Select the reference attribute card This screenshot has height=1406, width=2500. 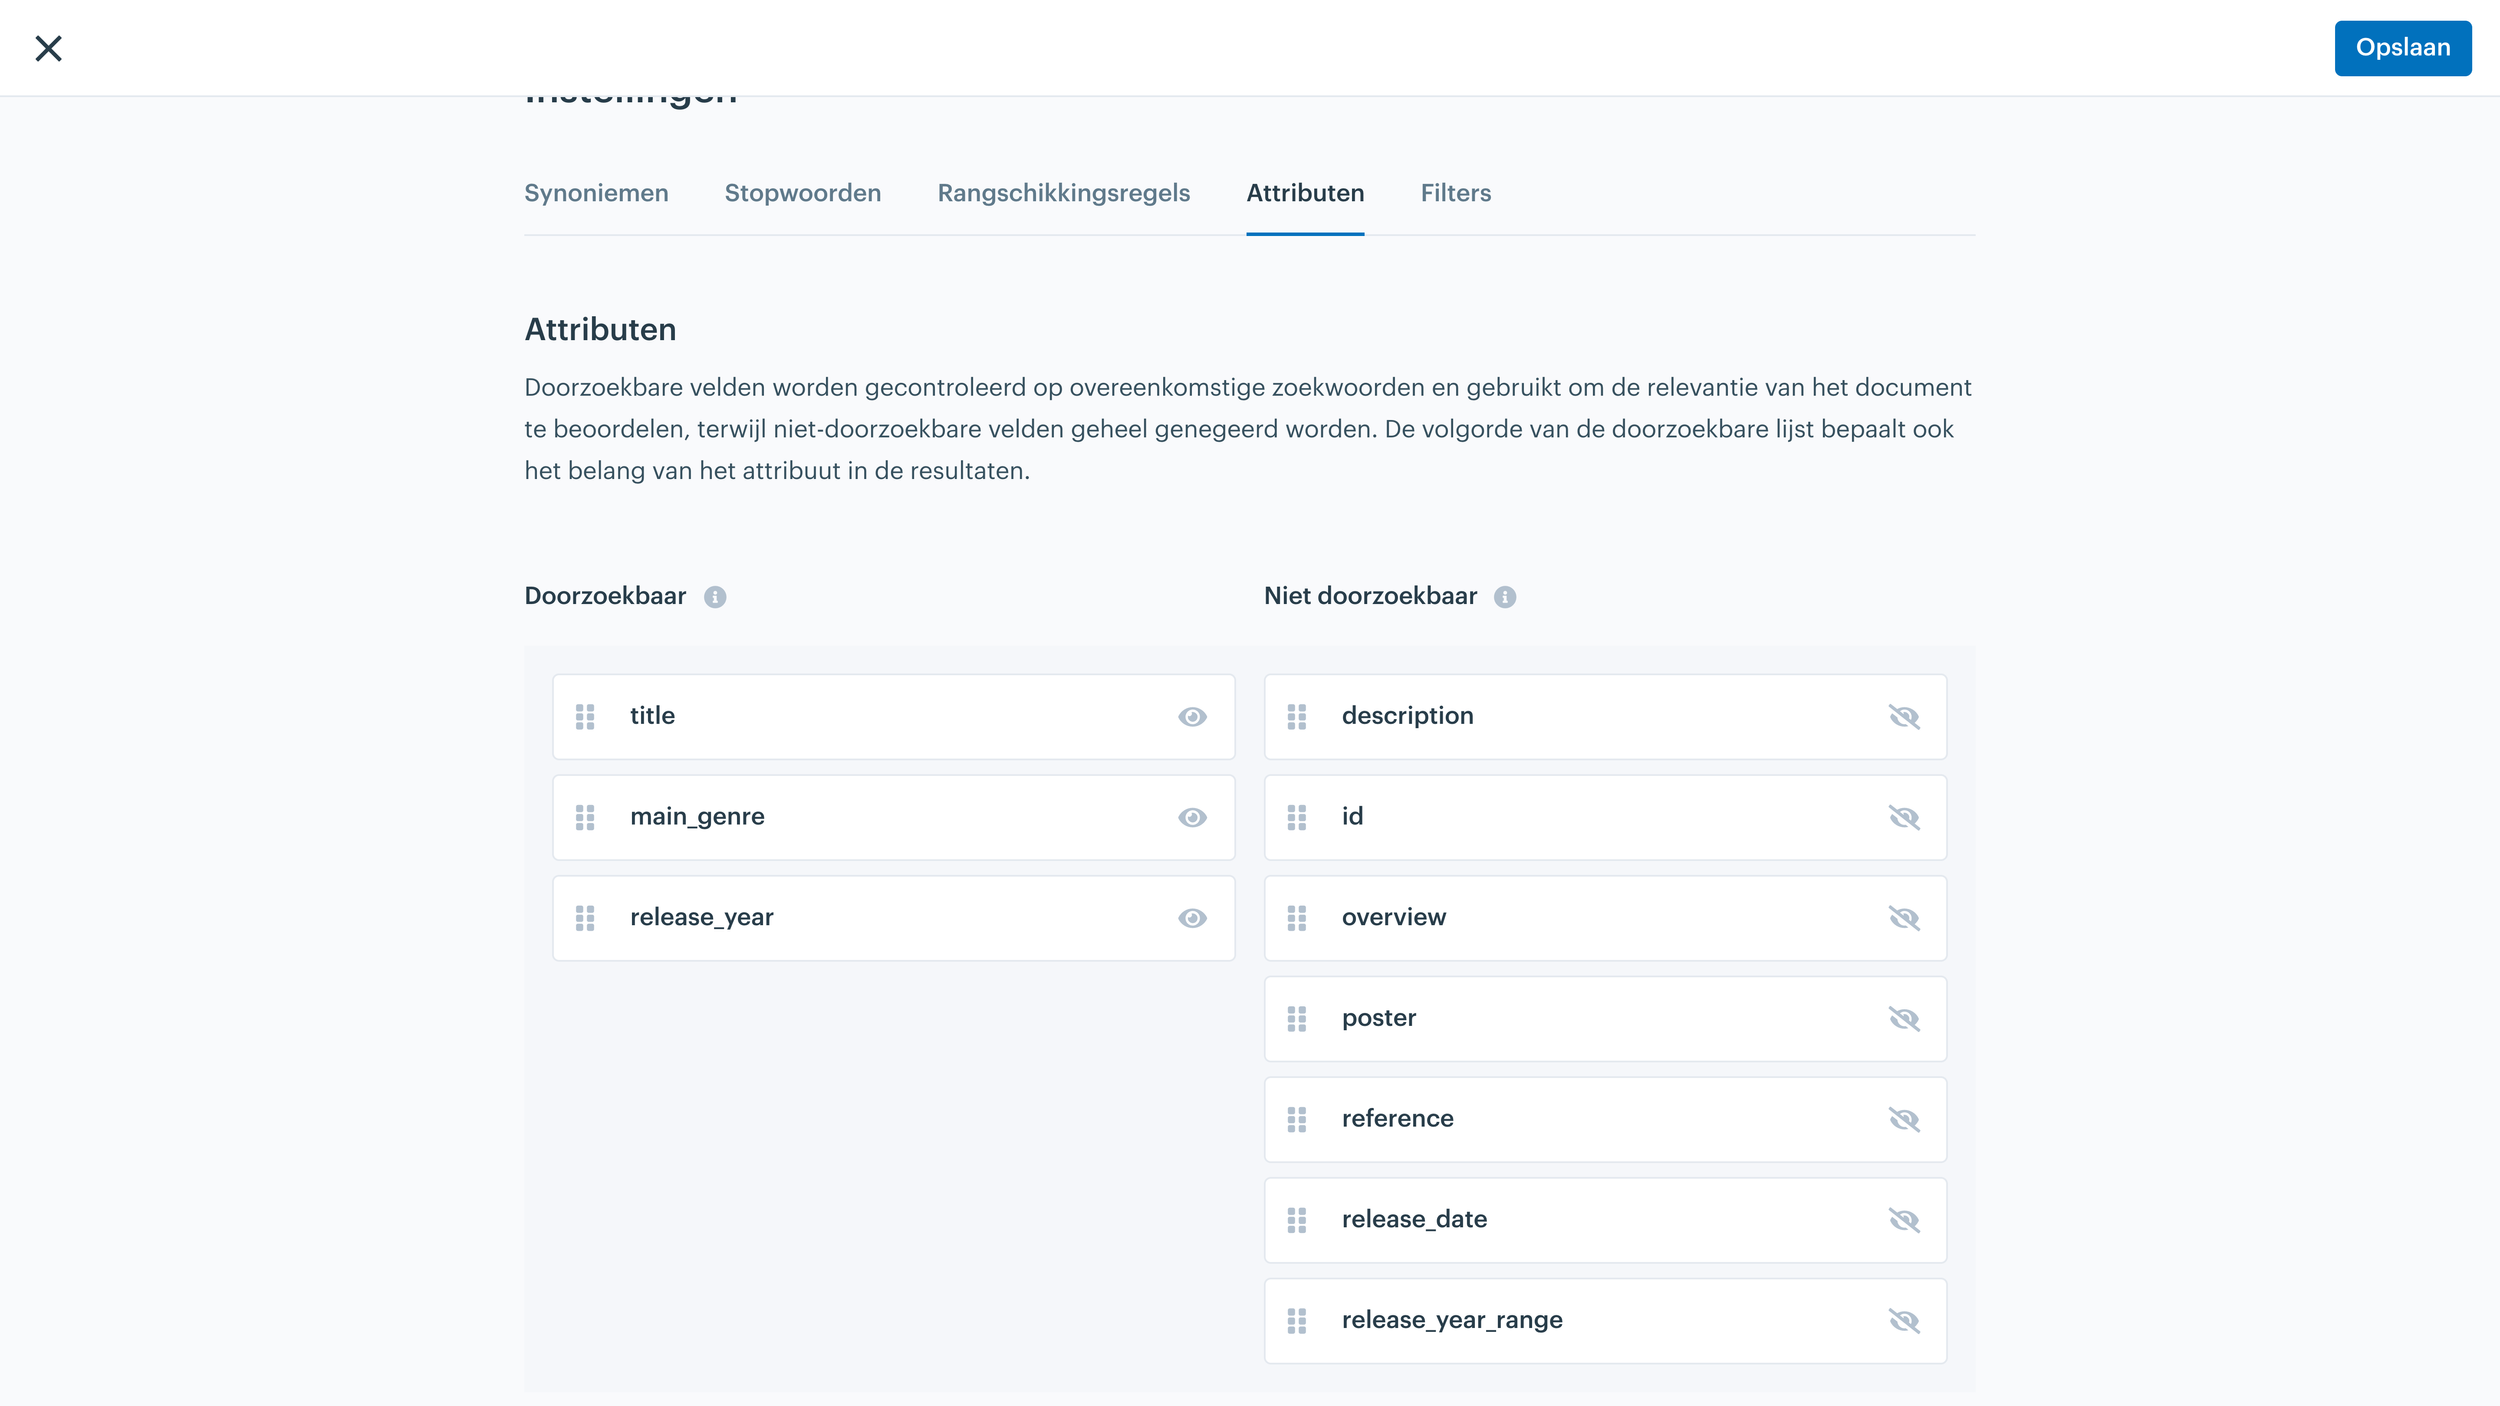[1604, 1119]
